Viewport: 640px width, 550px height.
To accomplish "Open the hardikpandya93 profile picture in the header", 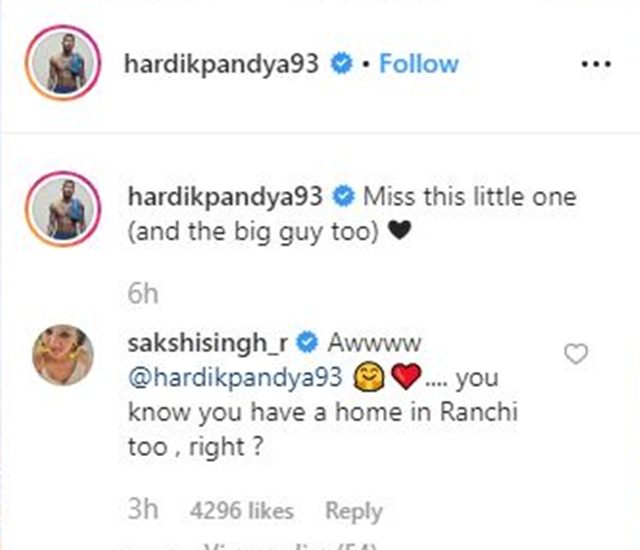I will [63, 62].
